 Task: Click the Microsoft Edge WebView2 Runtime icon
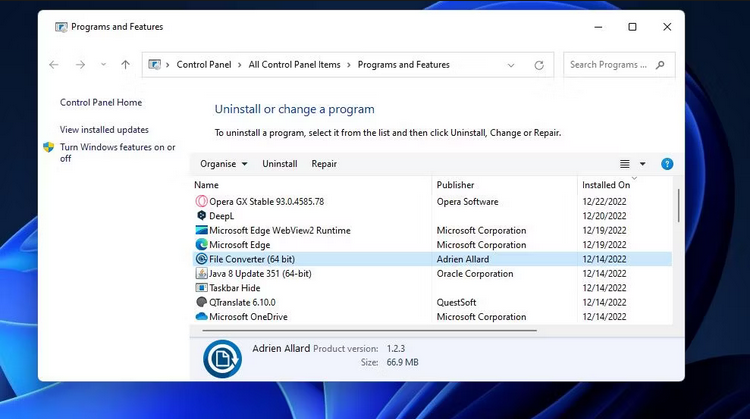[202, 230]
